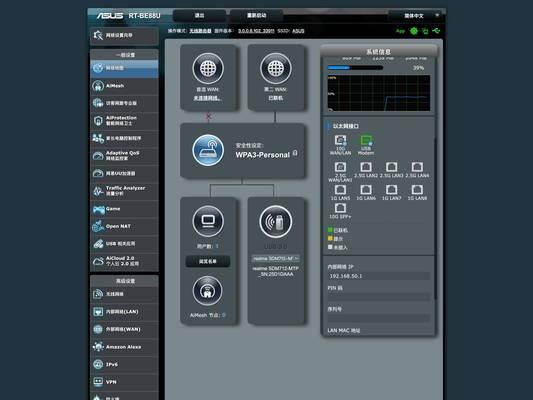Open USB applications sidebar item

tap(124, 244)
